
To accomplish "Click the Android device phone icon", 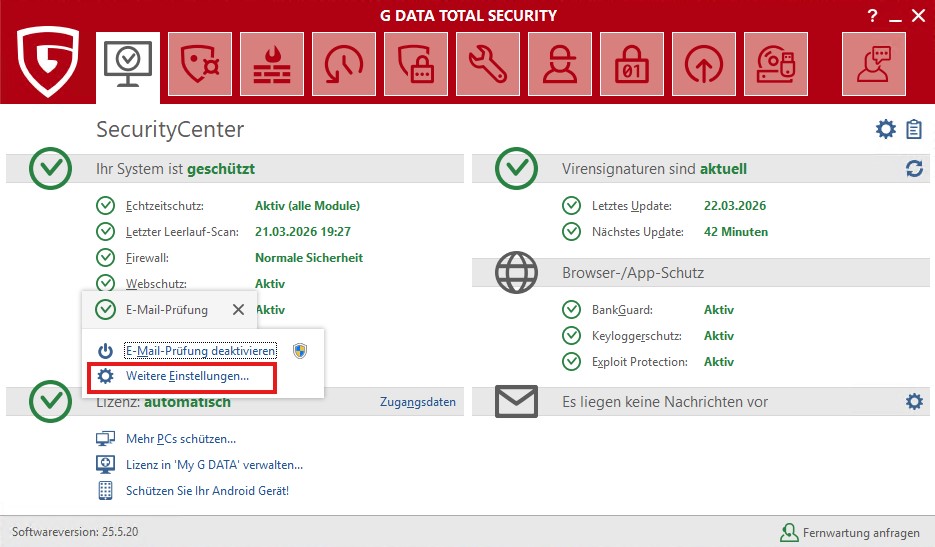I will [106, 490].
